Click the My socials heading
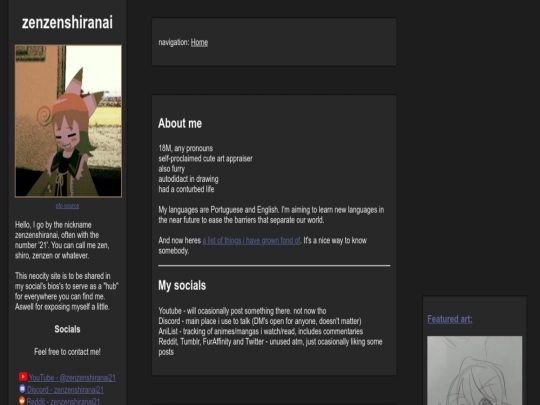 tap(182, 285)
